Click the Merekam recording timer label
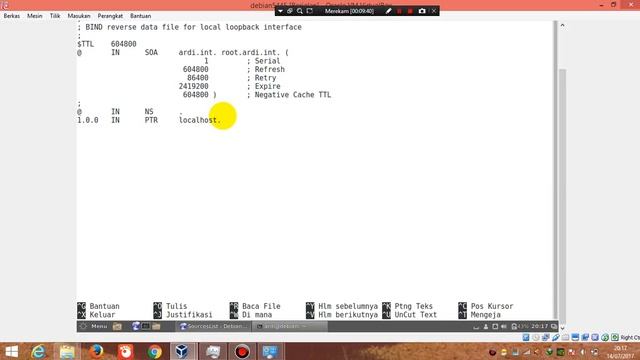 coord(349,11)
